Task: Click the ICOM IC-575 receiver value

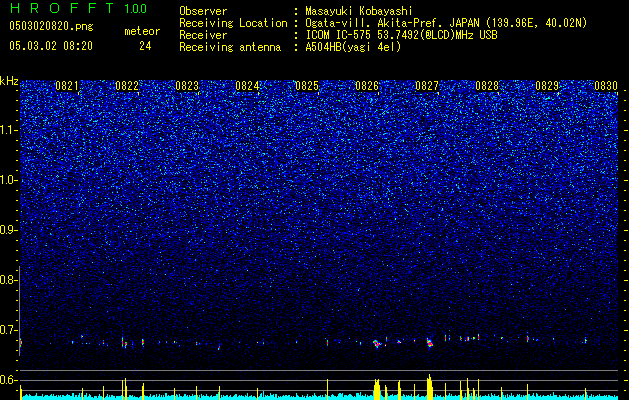Action: pos(401,35)
